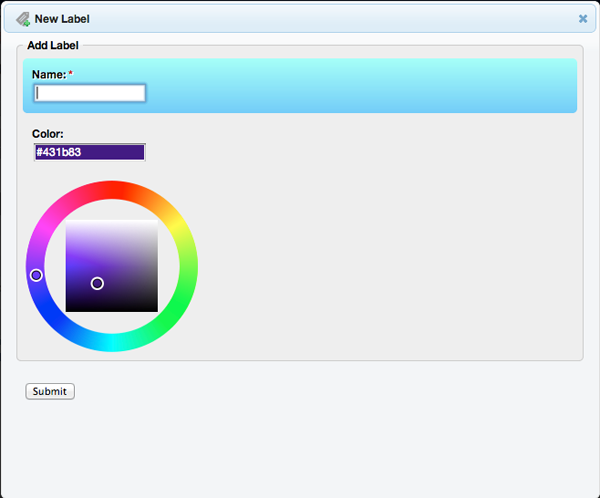Click the tag icon beside New Label title

pyautogui.click(x=22, y=18)
